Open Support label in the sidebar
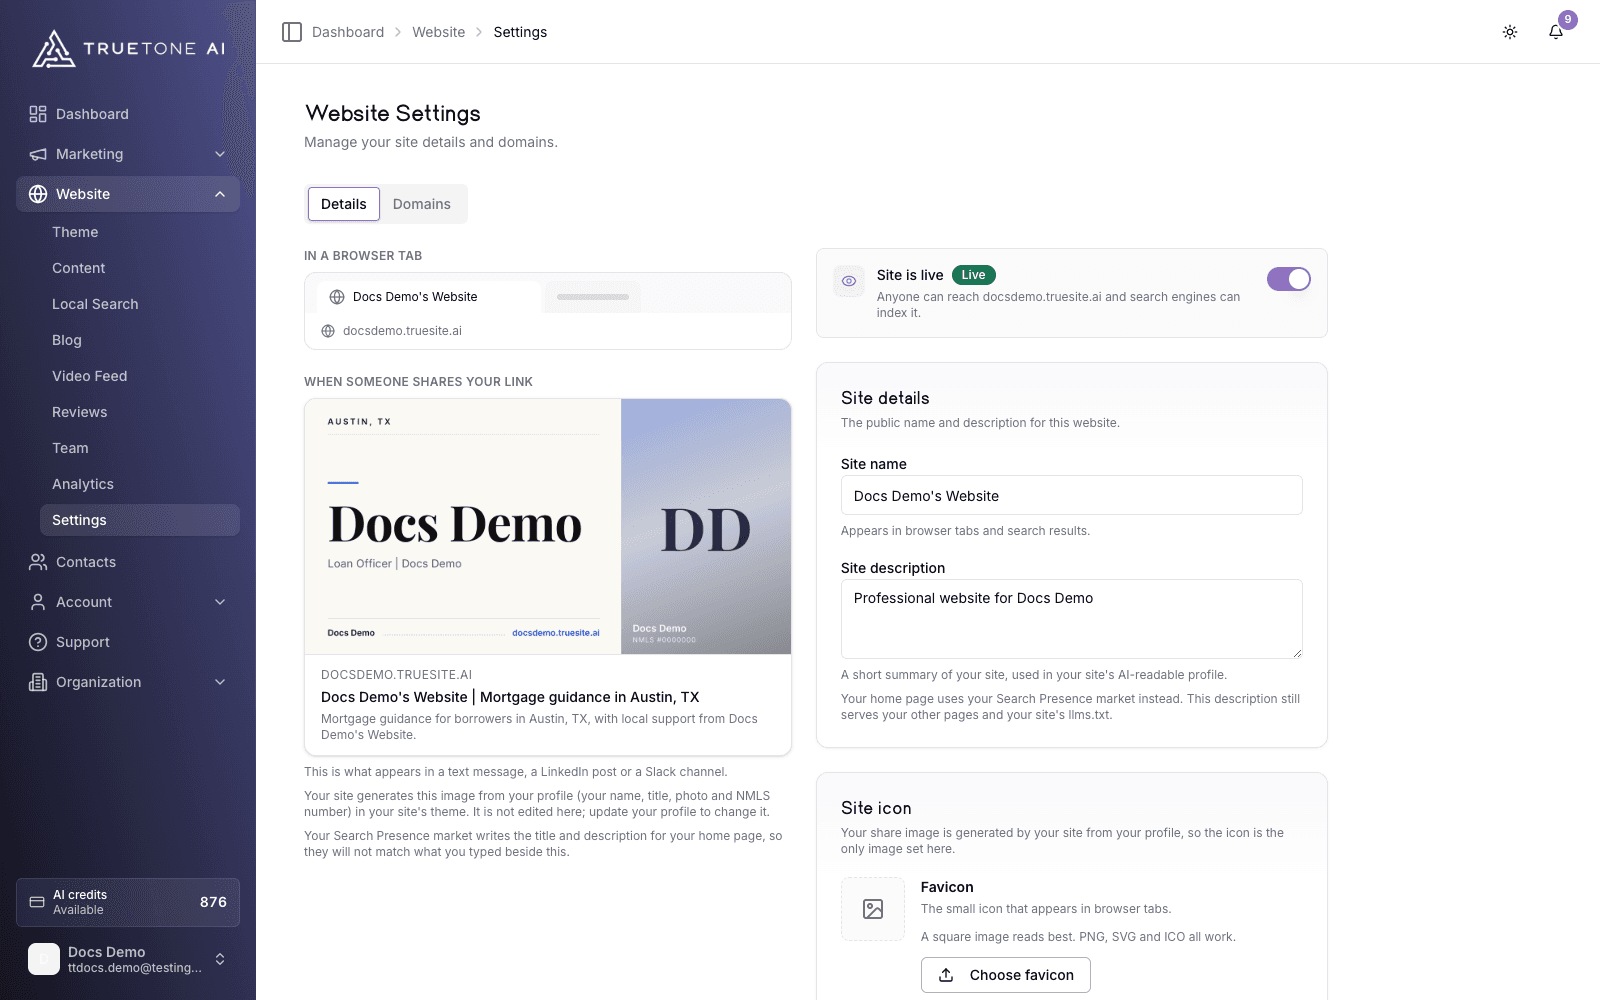This screenshot has width=1600, height=1000. point(83,642)
